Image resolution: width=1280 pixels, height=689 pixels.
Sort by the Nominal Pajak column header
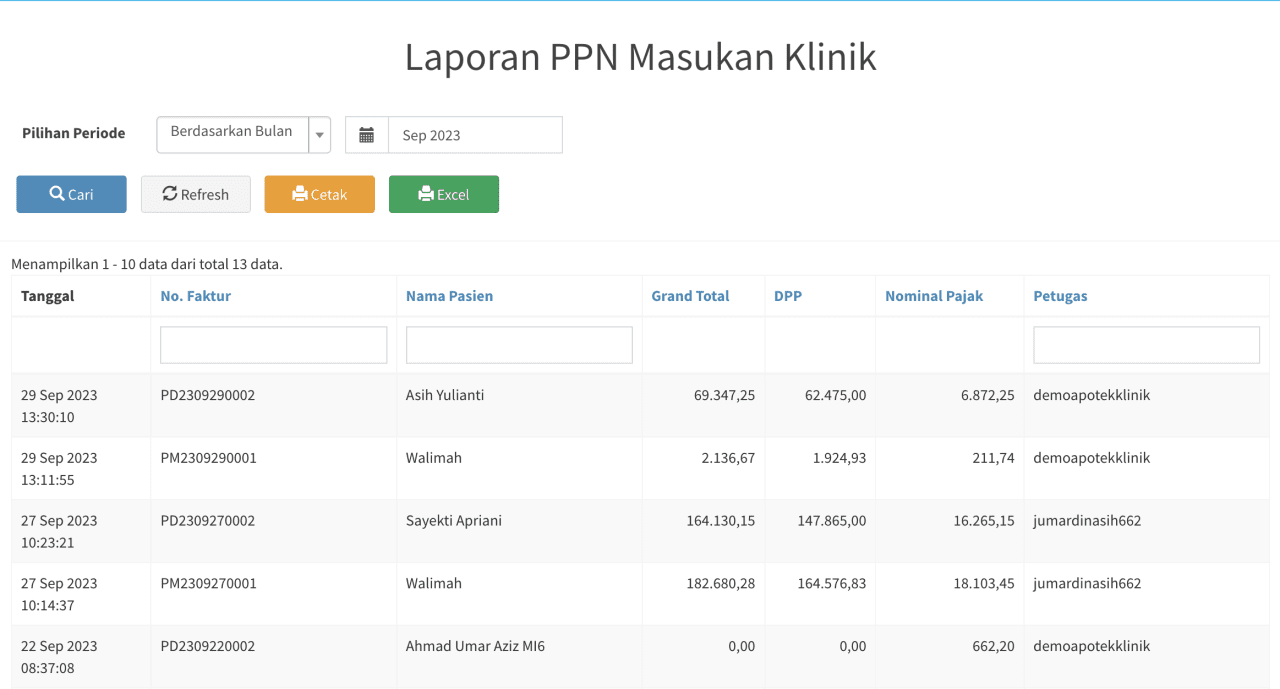934,296
